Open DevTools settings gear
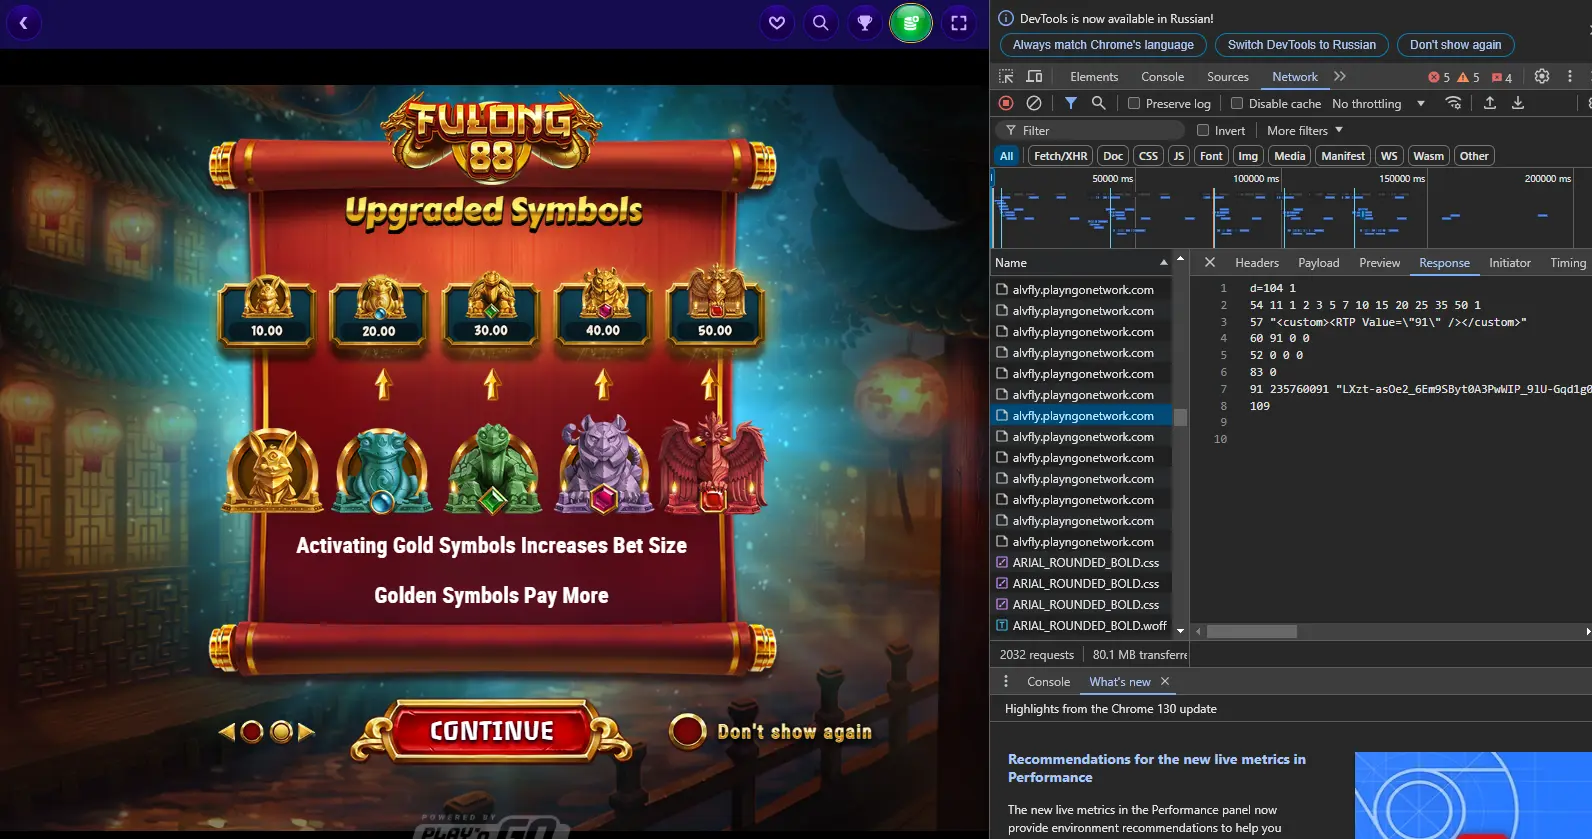1592x839 pixels. point(1542,77)
